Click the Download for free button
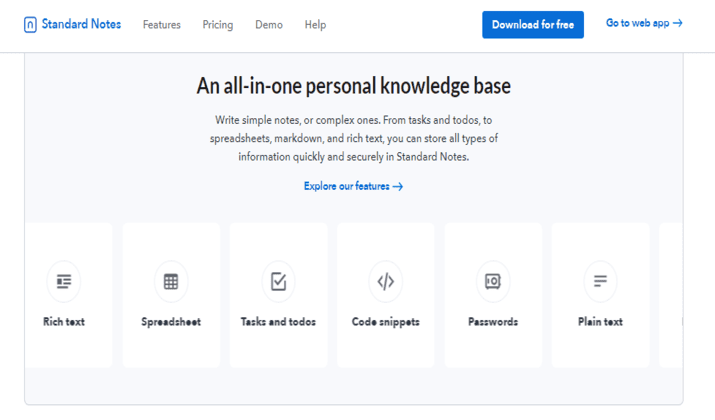Viewport: 715px width, 420px height. [x=533, y=25]
